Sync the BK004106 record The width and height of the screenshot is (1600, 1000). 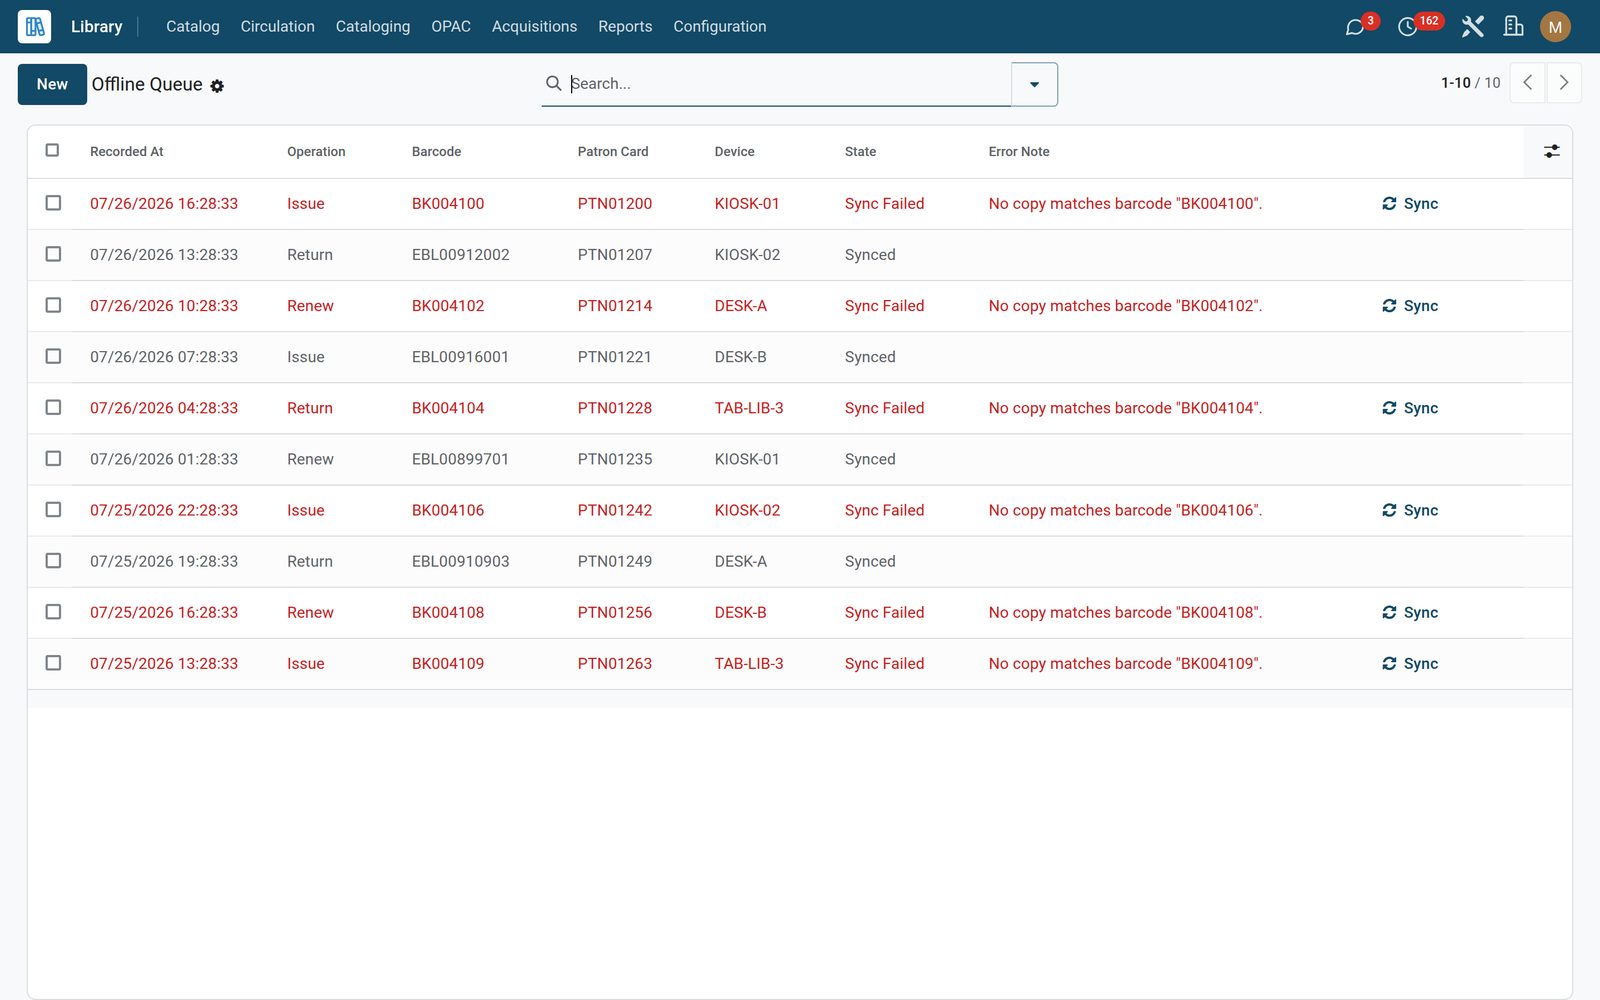tap(1410, 510)
